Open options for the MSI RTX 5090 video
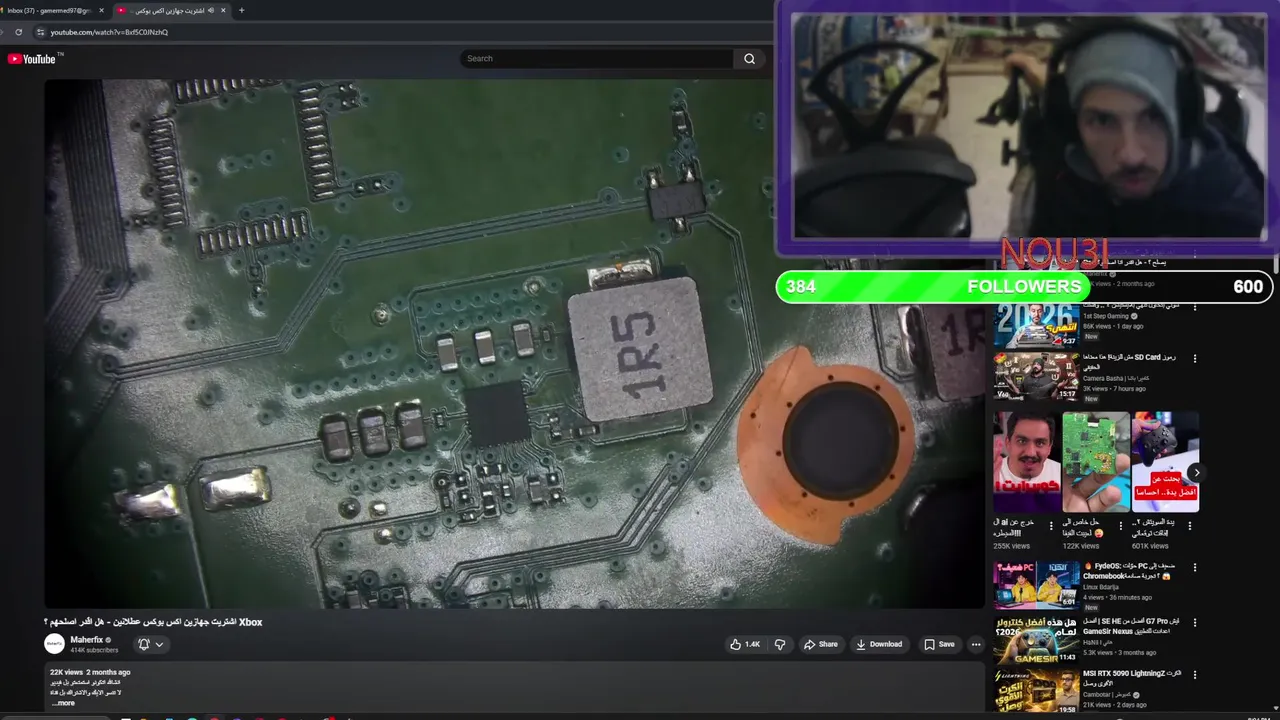Image resolution: width=1280 pixels, height=720 pixels. 1194,675
